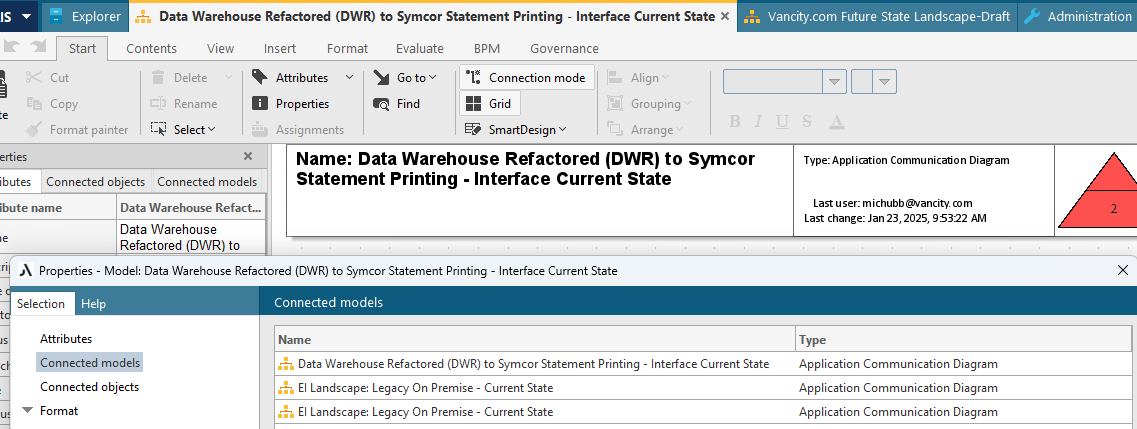Open the SmartDesign dropdown

516,130
